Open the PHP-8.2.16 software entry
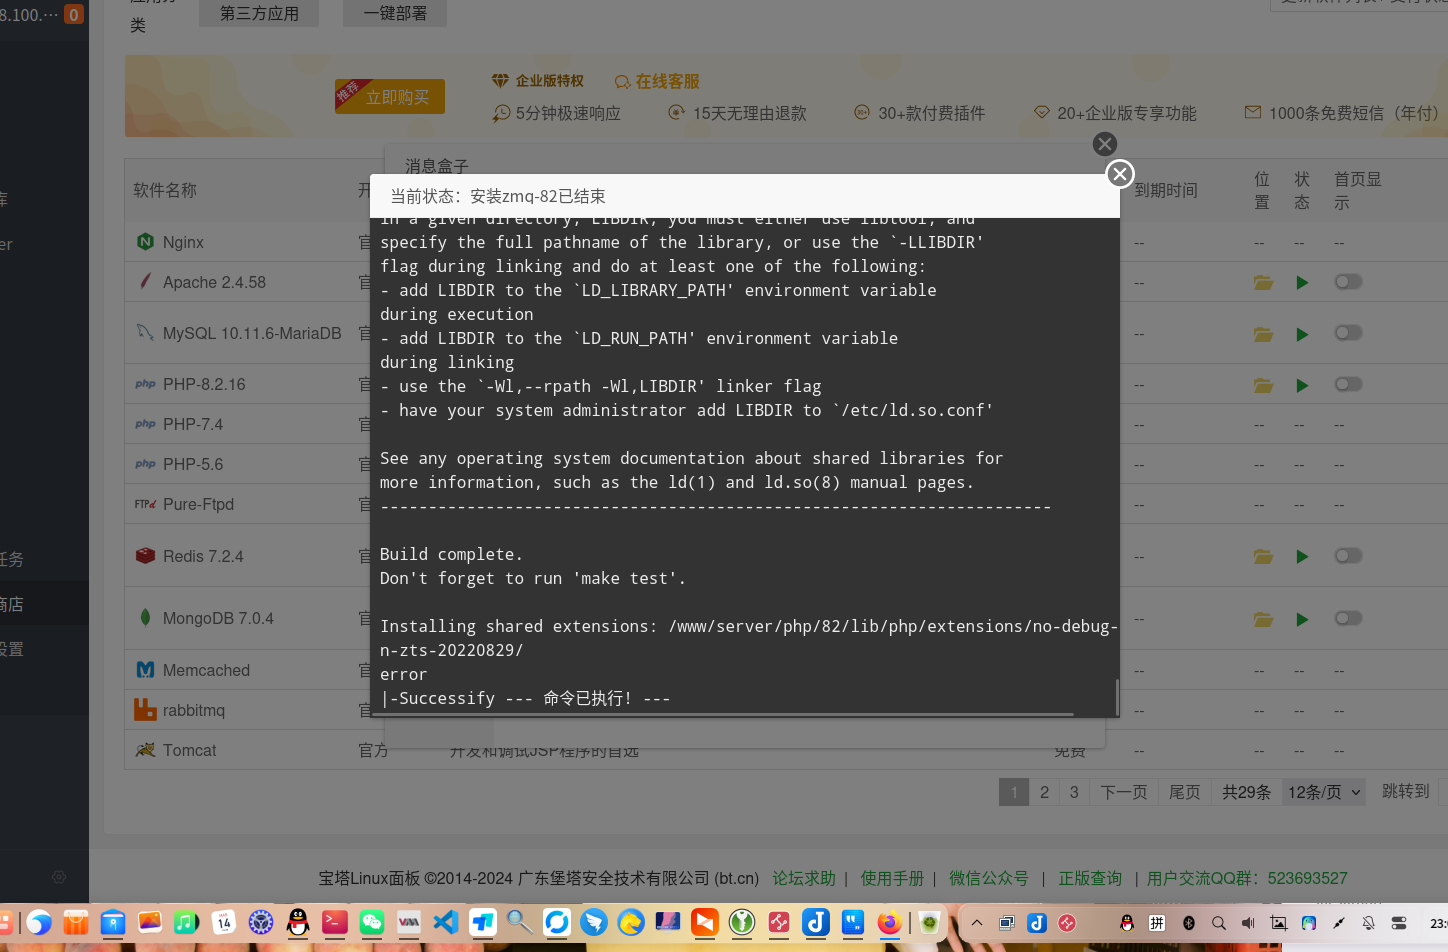The height and width of the screenshot is (952, 1448). [204, 384]
